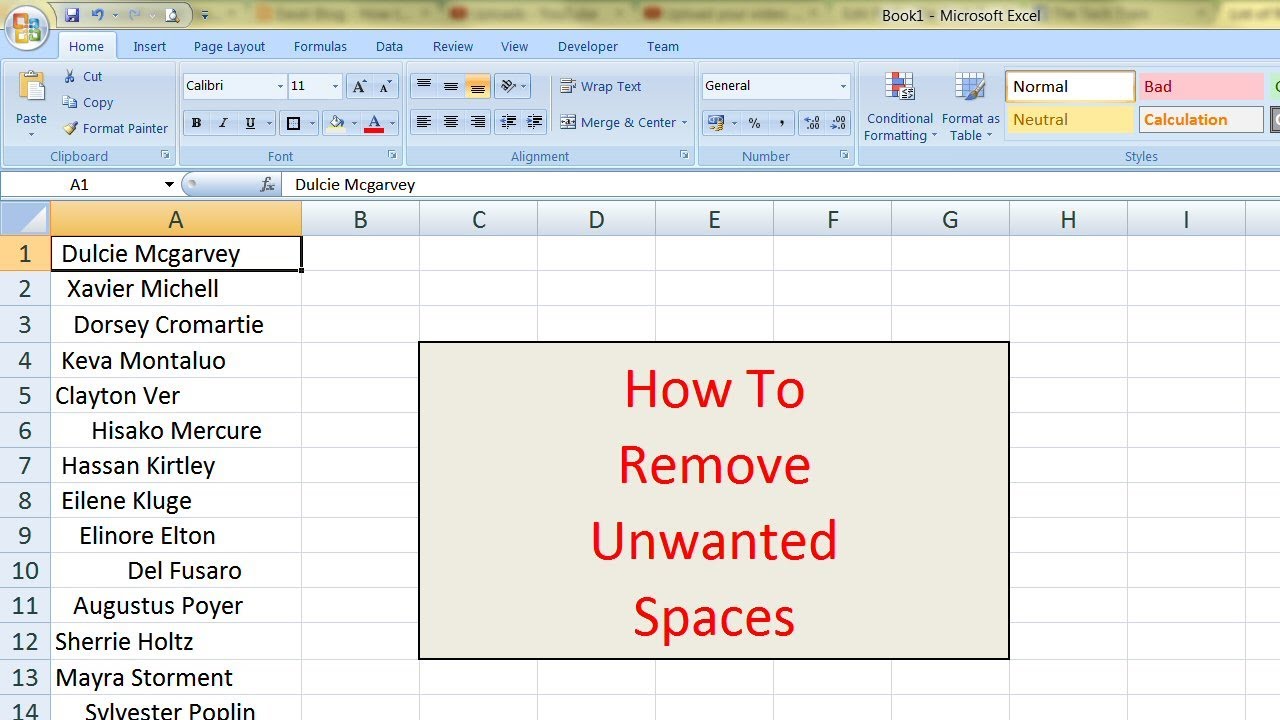Screen dimensions: 1280x720
Task: Click the Select All corner button
Action: [x=25, y=219]
